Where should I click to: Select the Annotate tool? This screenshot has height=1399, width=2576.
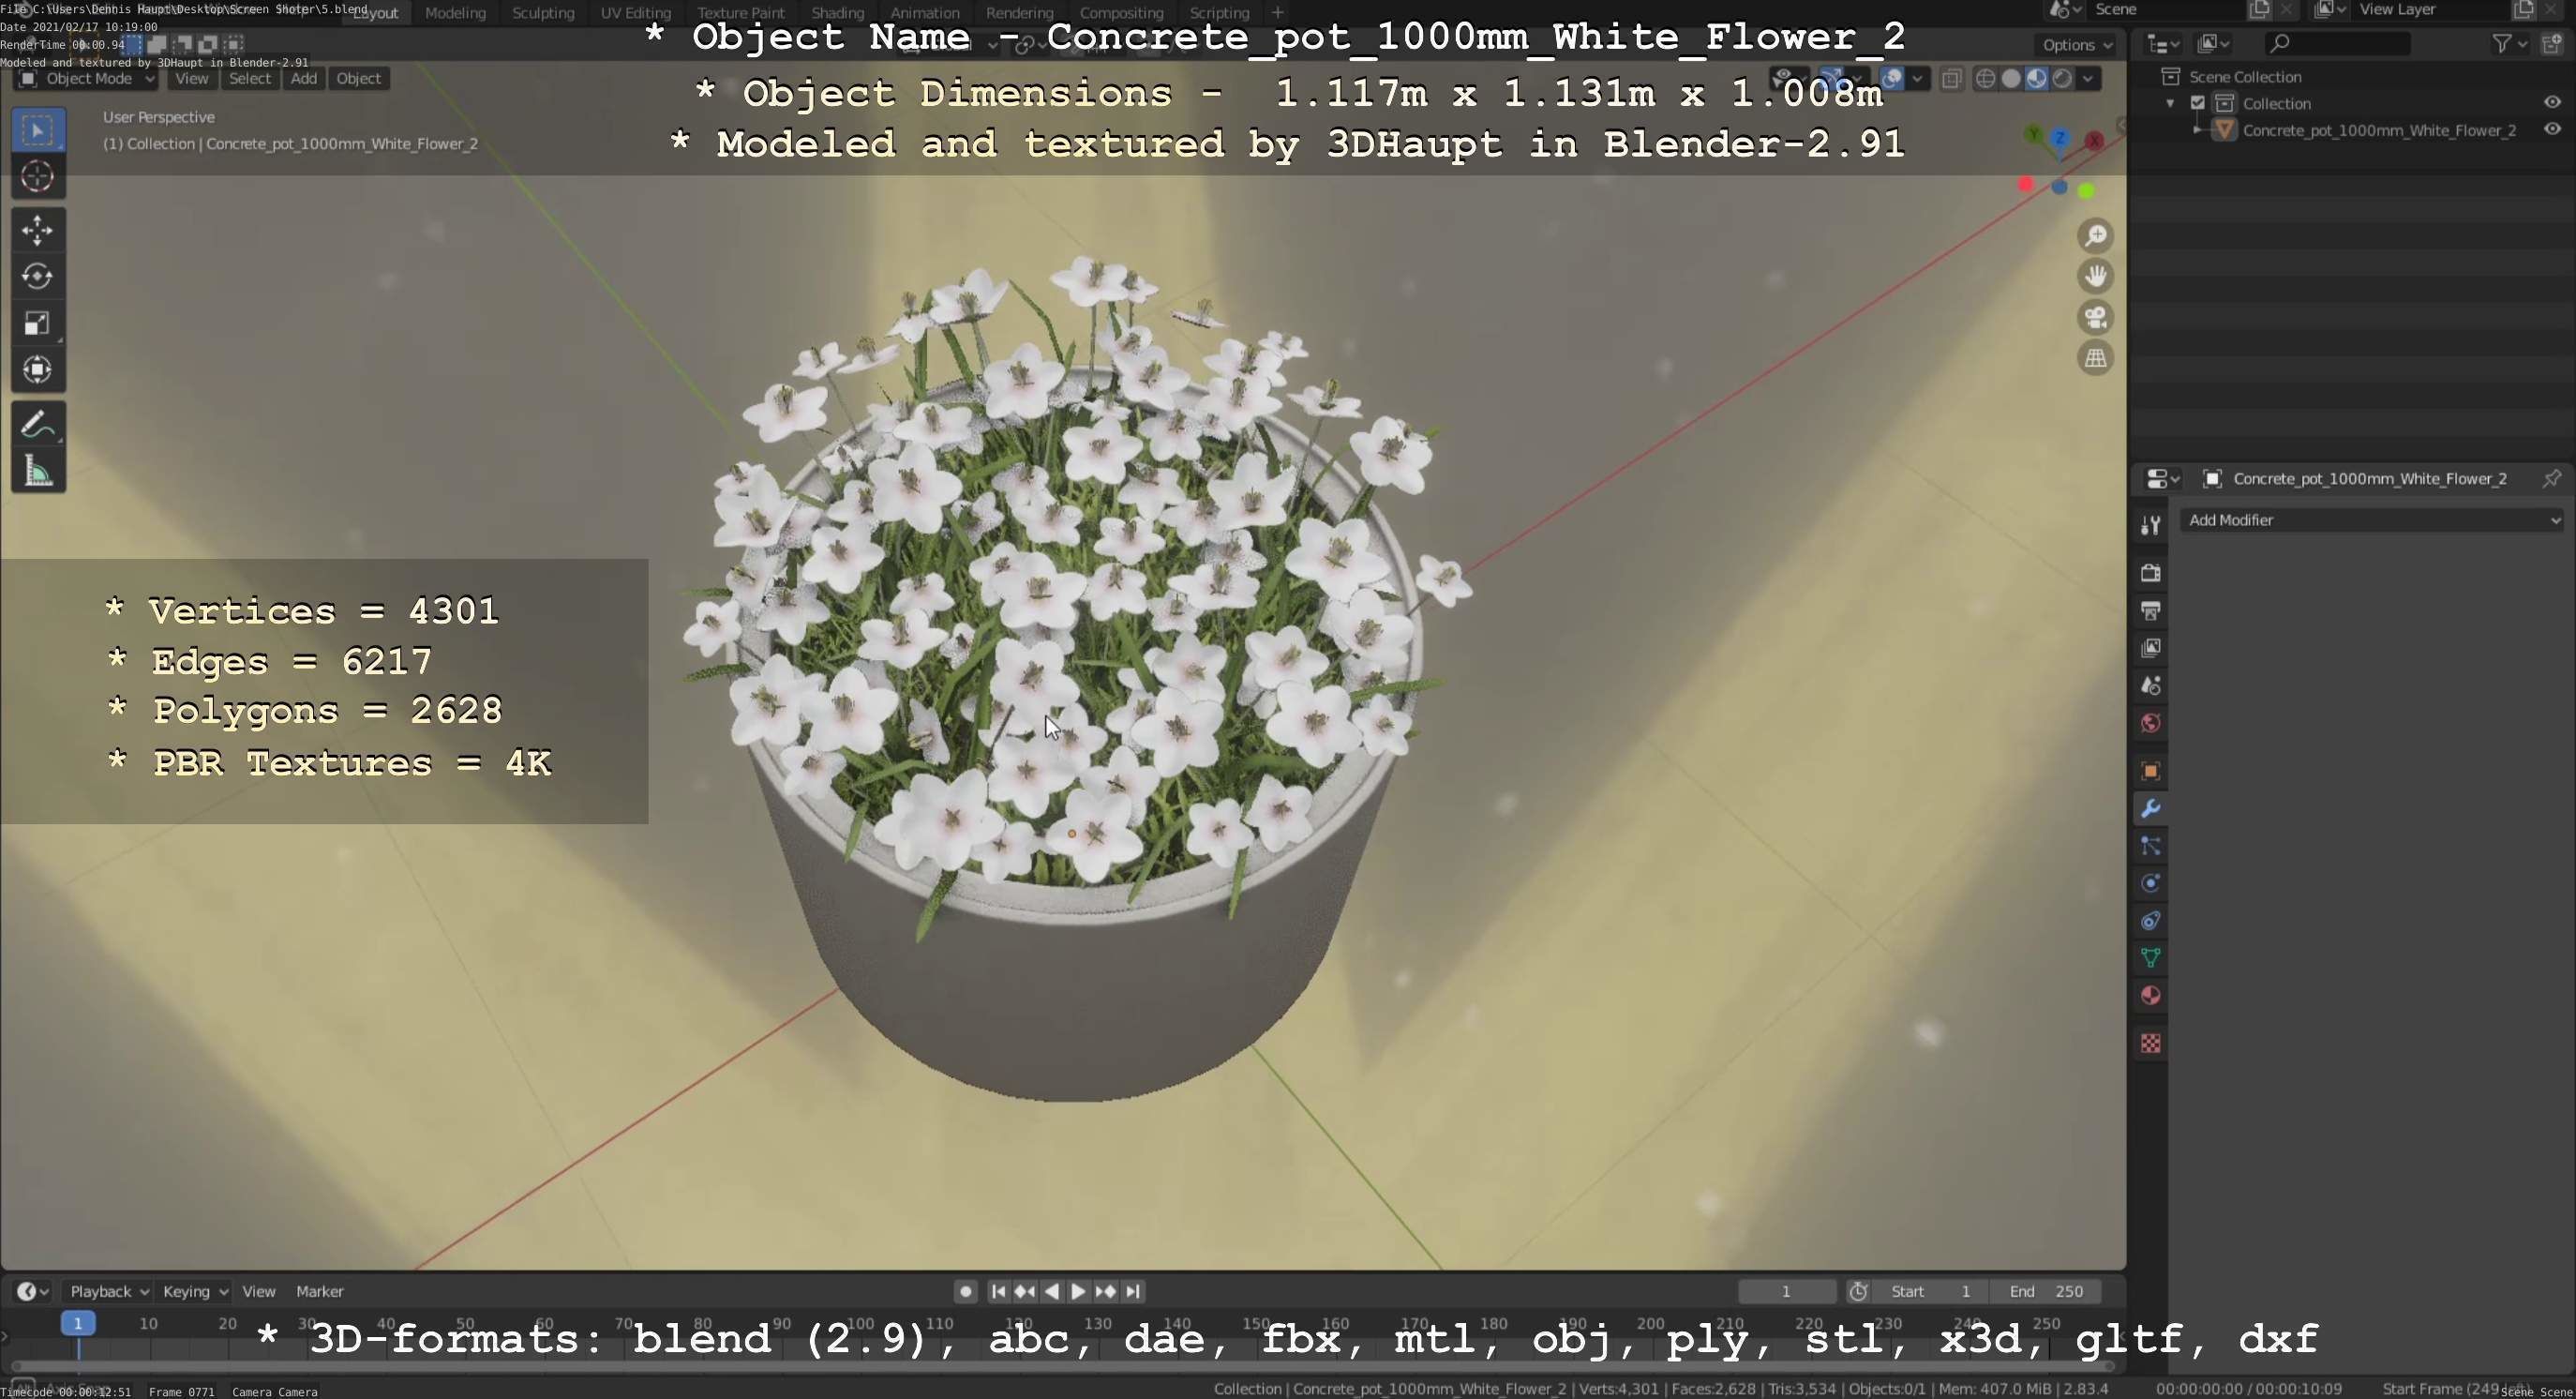[38, 424]
